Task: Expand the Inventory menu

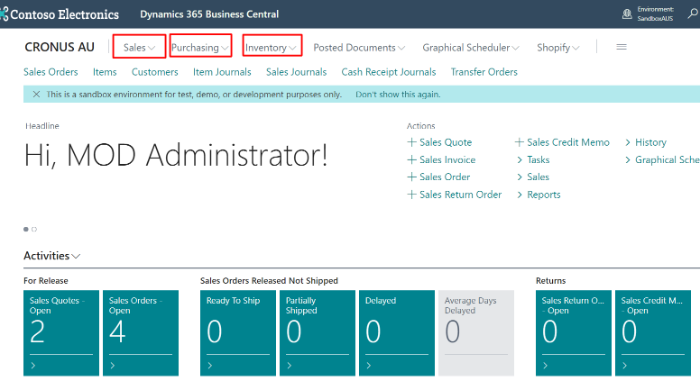Action: point(271,47)
